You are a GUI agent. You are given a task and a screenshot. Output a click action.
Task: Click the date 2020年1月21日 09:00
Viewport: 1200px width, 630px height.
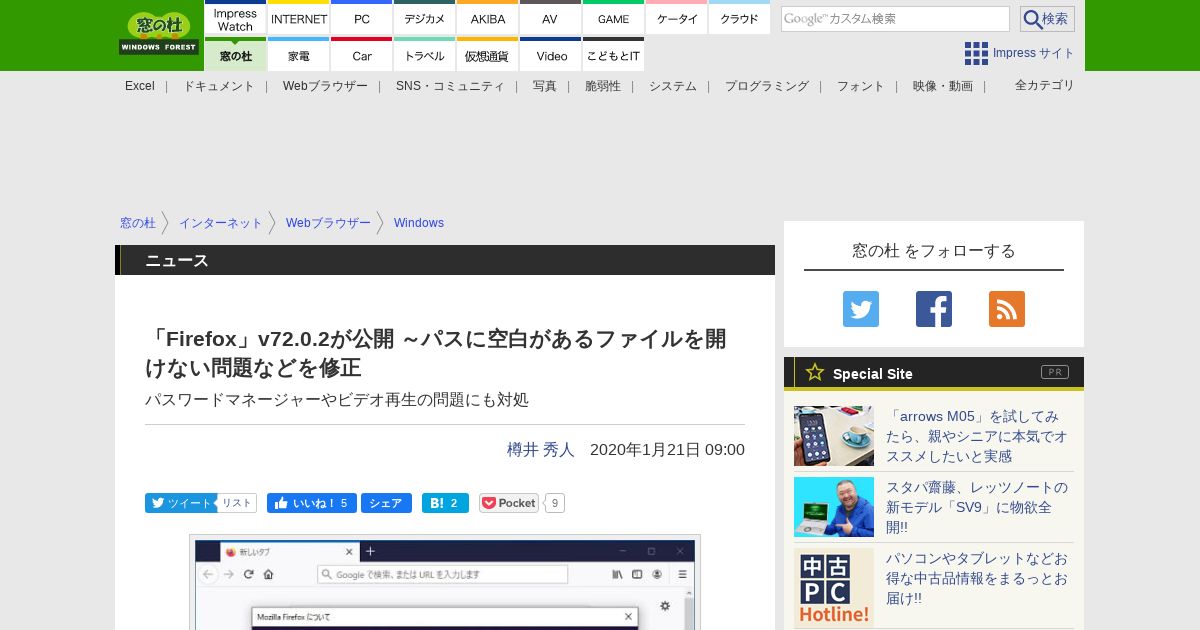(667, 450)
